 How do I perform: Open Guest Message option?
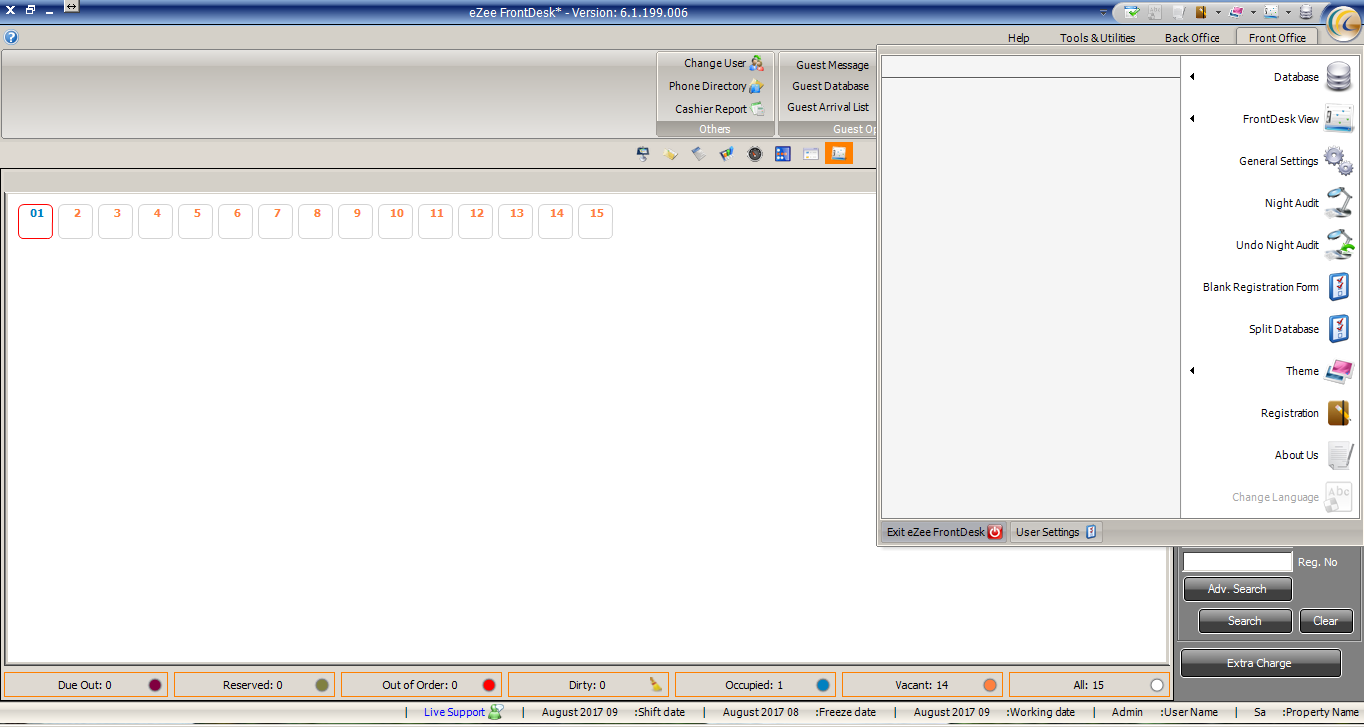pos(832,65)
